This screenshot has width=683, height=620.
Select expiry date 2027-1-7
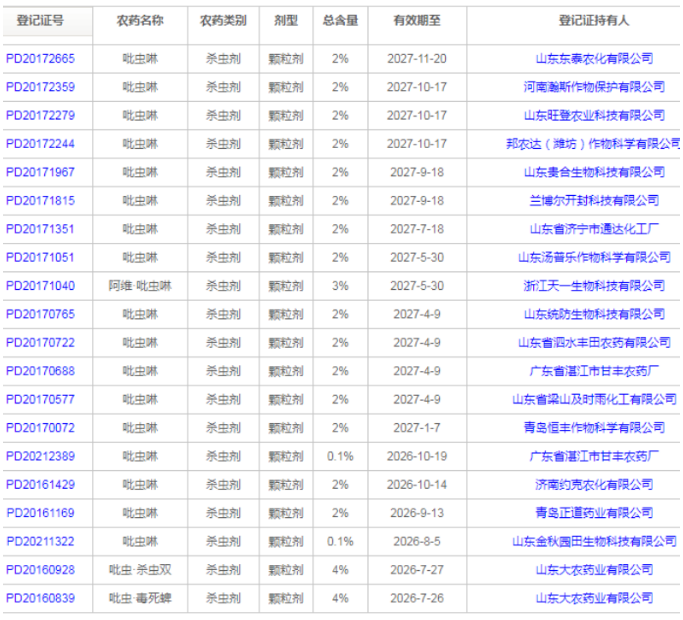point(417,428)
